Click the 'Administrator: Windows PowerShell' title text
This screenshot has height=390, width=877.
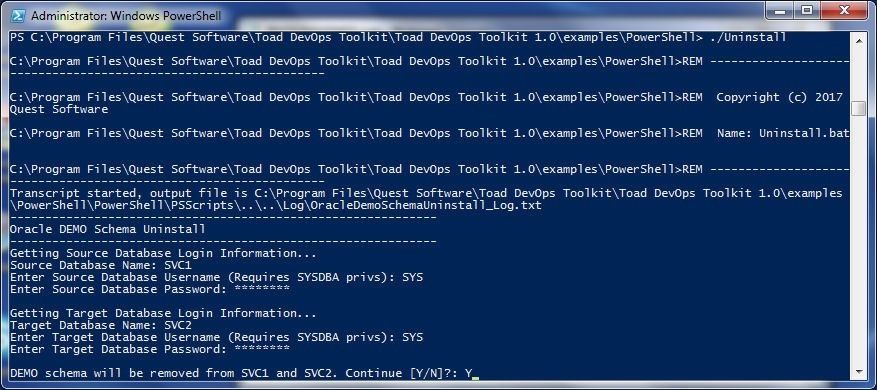[126, 16]
